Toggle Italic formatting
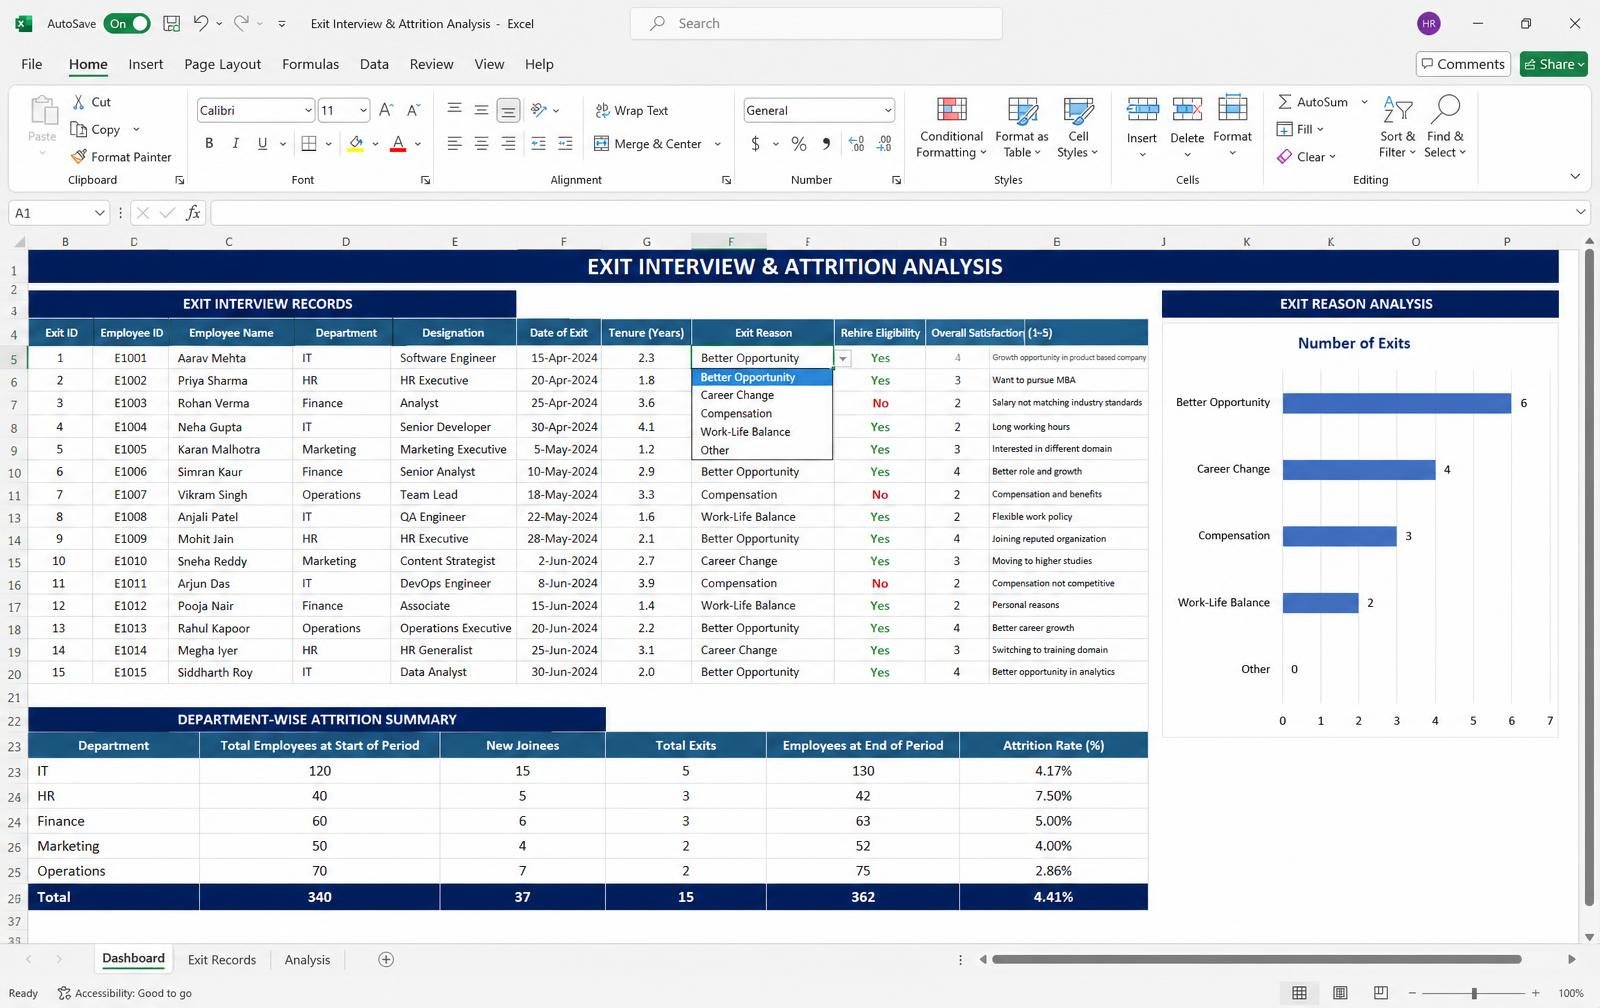Screen dimensions: 1600x1008 [x=236, y=144]
